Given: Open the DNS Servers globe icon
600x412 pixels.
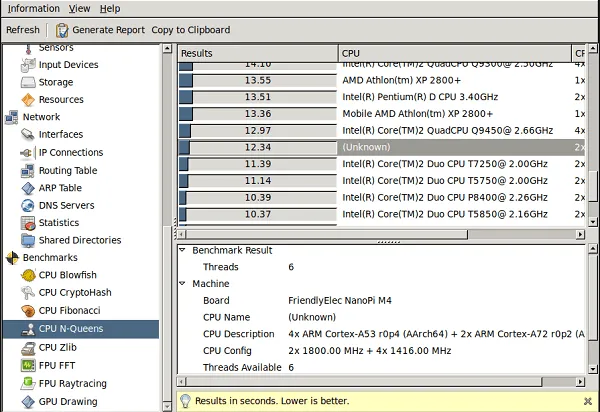Looking at the screenshot, I should 28,205.
